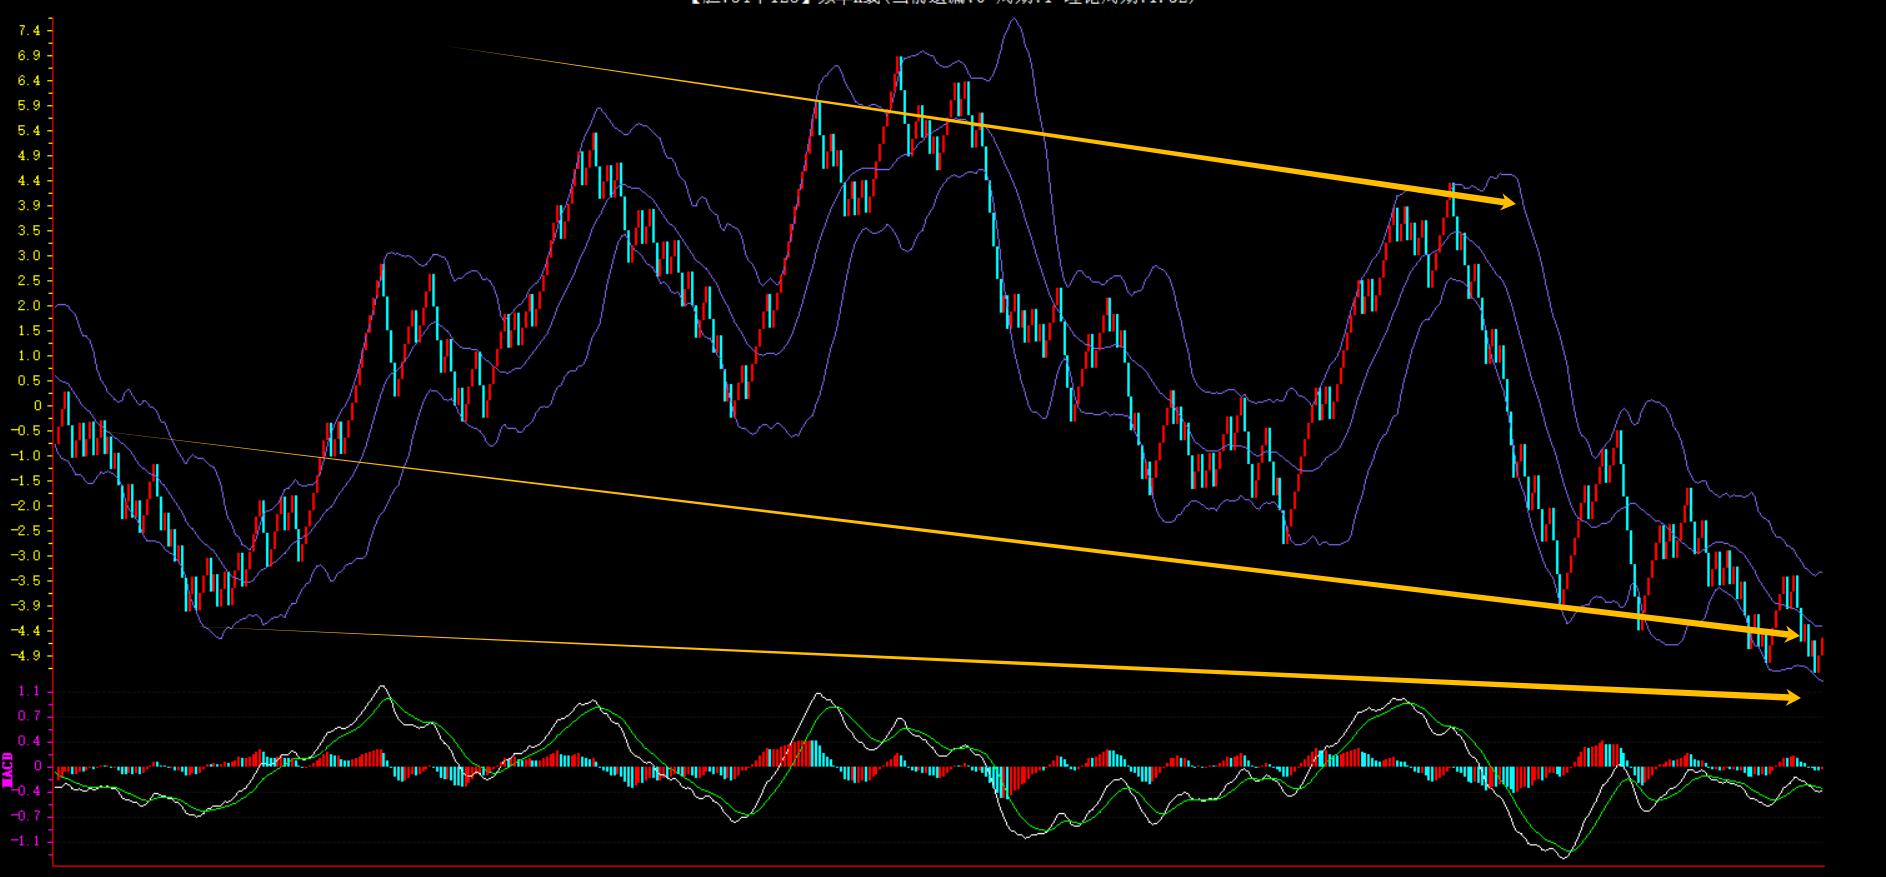Click the 3.0 value on the price axis

point(29,256)
